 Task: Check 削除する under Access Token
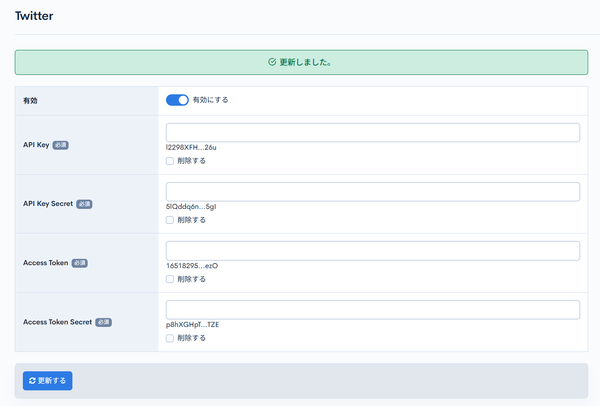click(x=170, y=279)
